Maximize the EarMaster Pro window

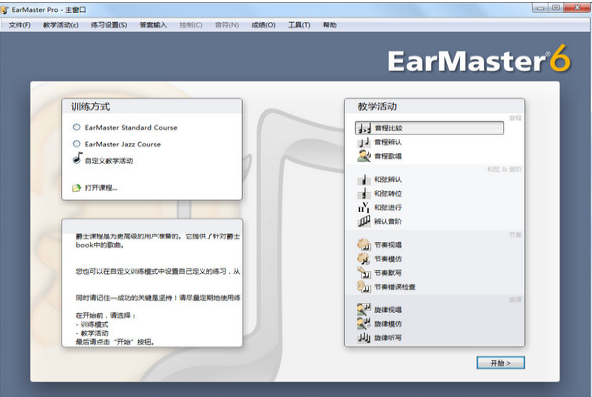[x=556, y=8]
